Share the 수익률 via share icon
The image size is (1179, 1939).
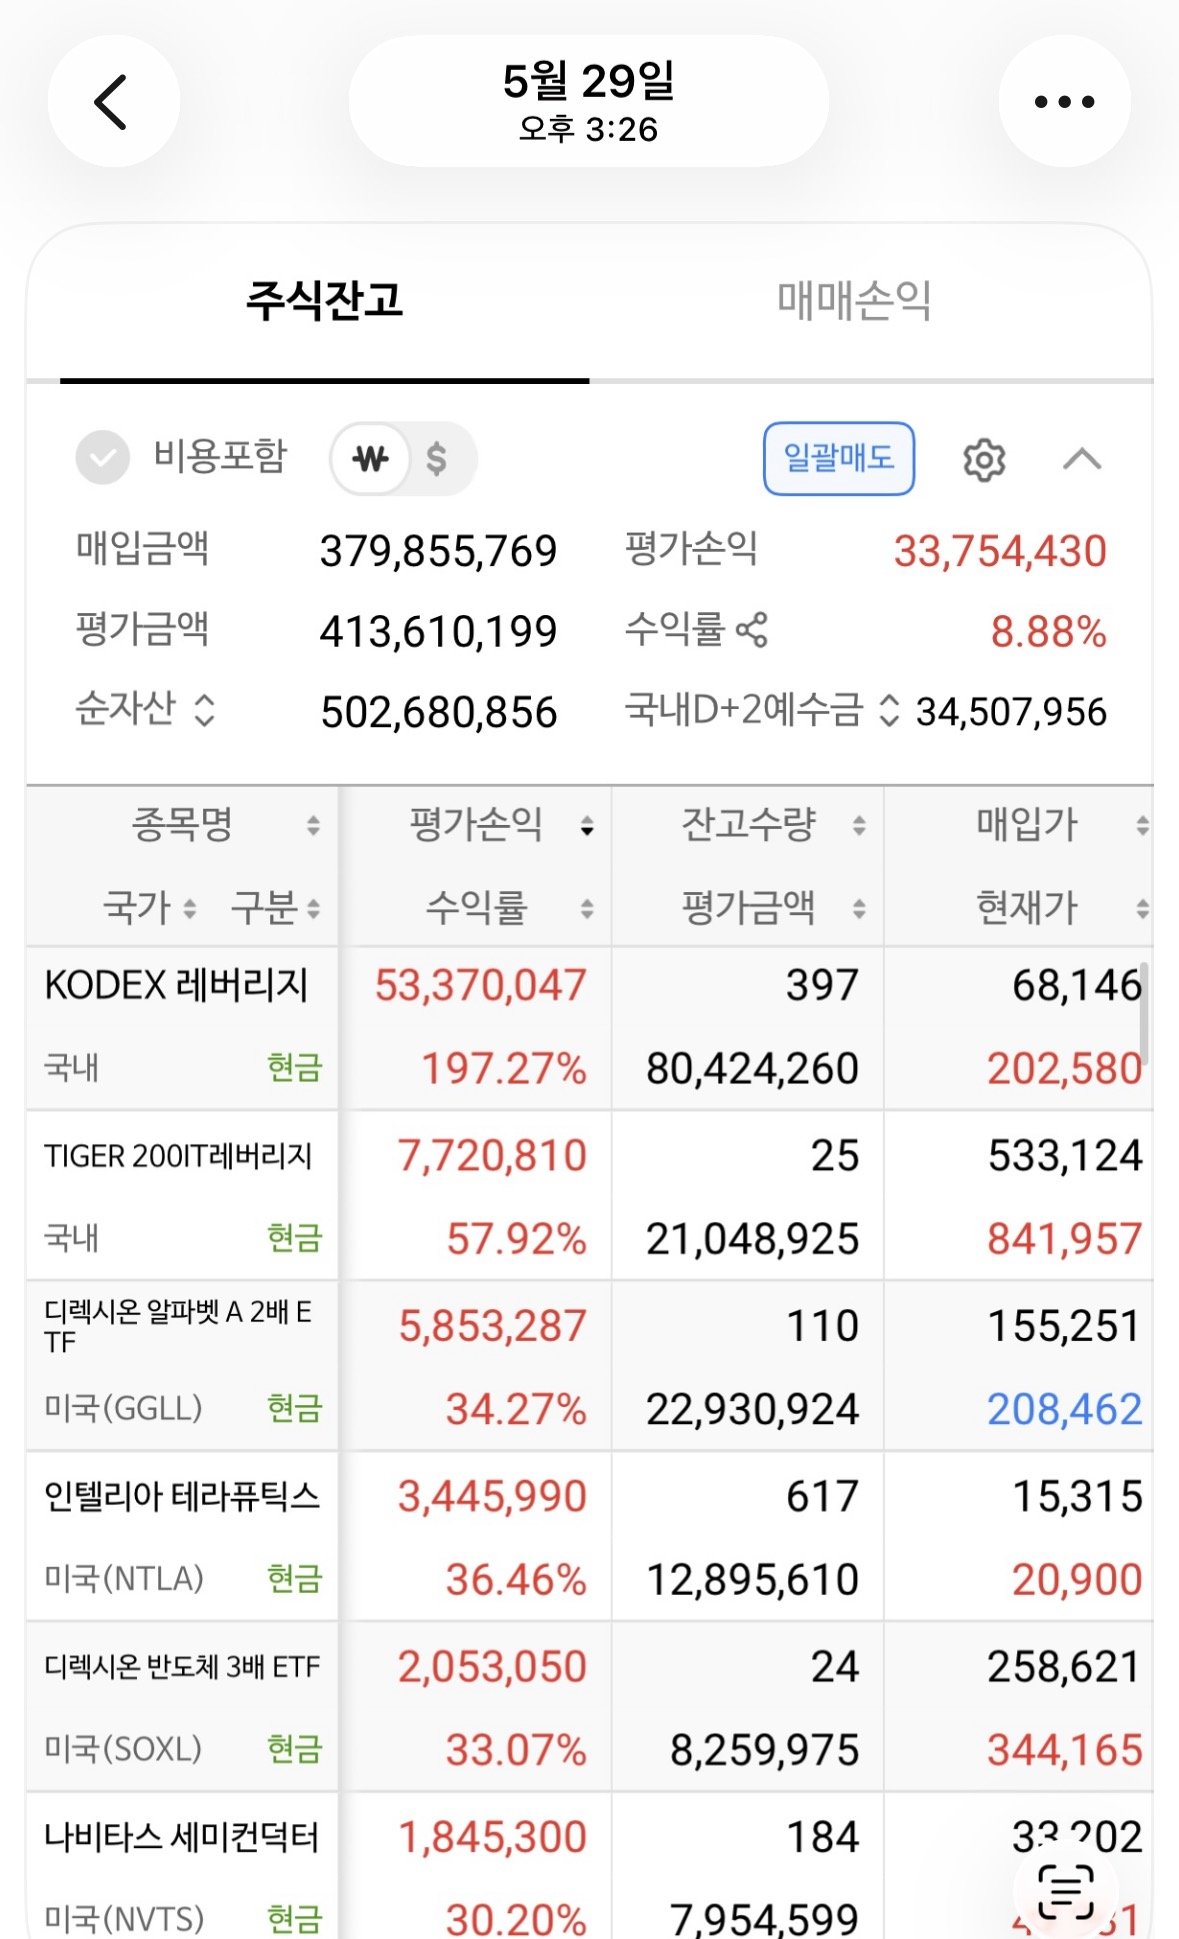pyautogui.click(x=752, y=630)
